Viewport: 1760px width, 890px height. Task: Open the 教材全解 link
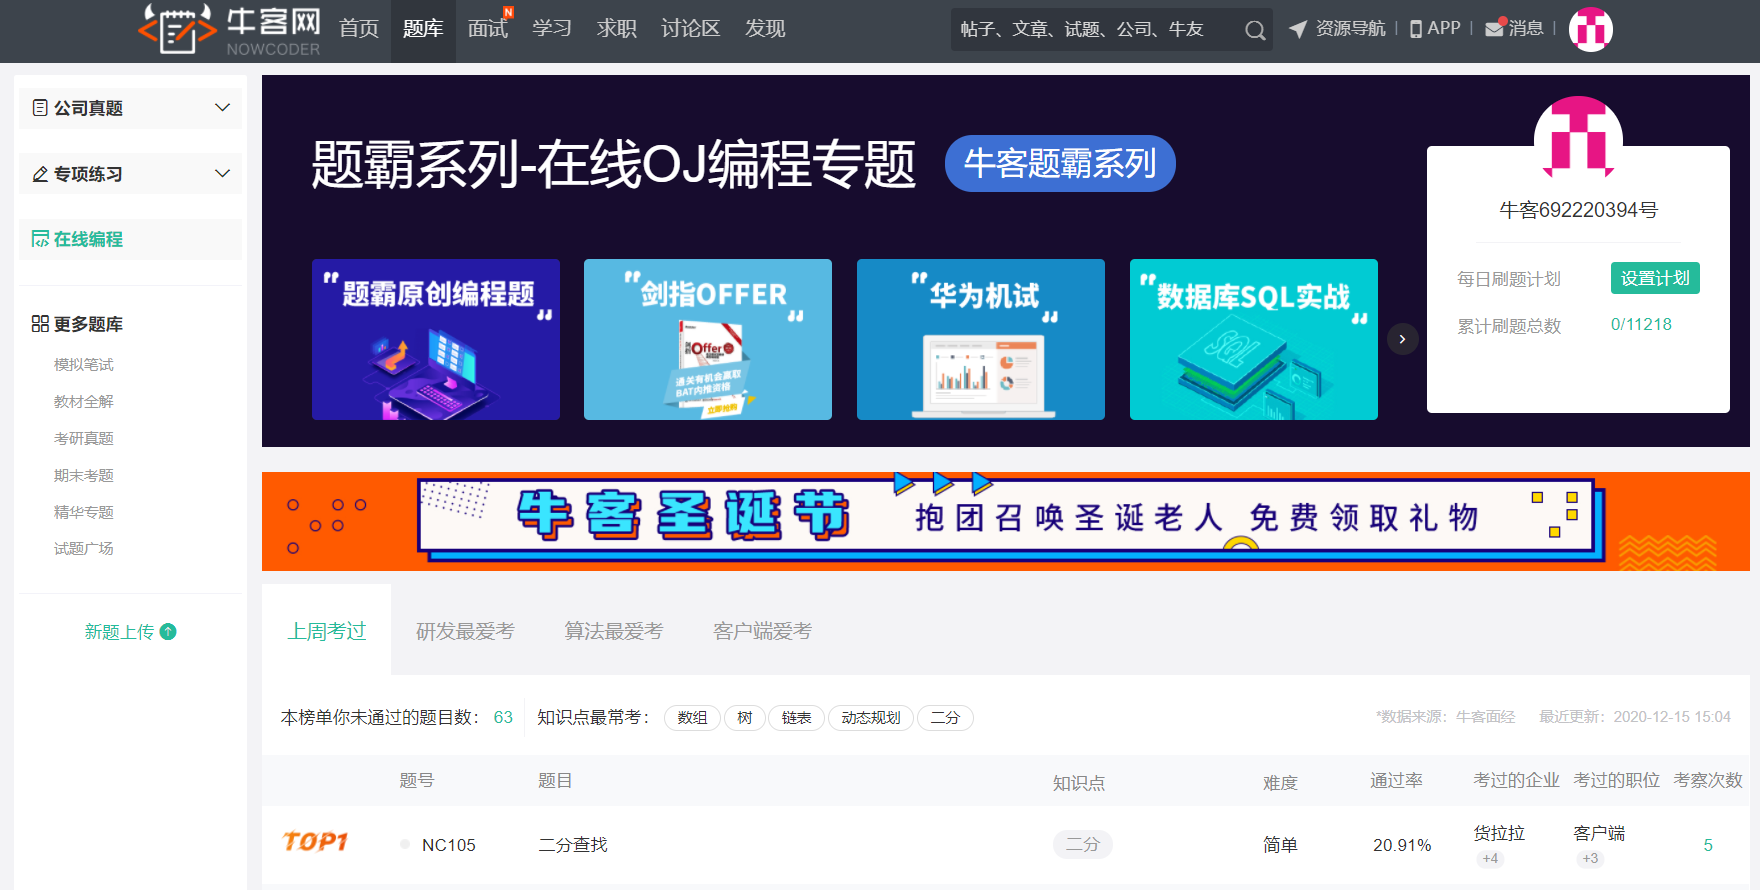[84, 401]
